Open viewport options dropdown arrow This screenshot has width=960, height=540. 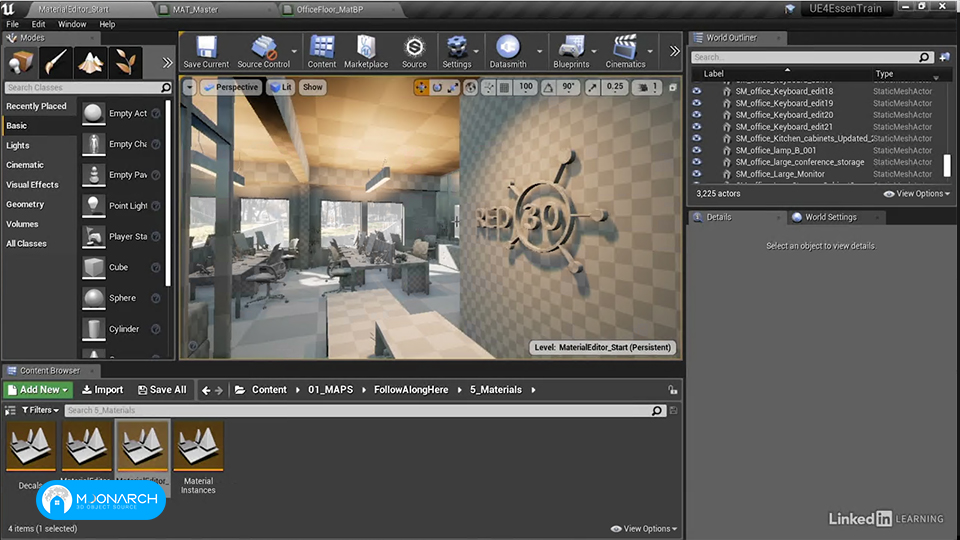(x=189, y=88)
